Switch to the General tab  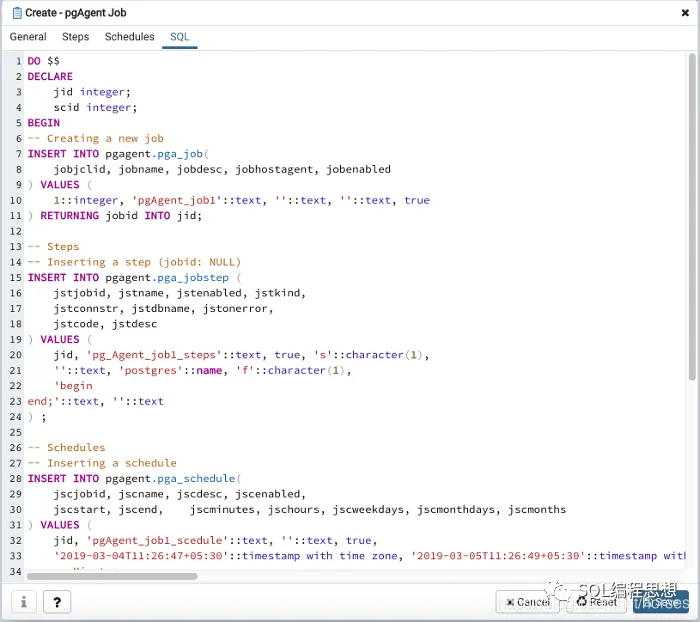pyautogui.click(x=28, y=37)
